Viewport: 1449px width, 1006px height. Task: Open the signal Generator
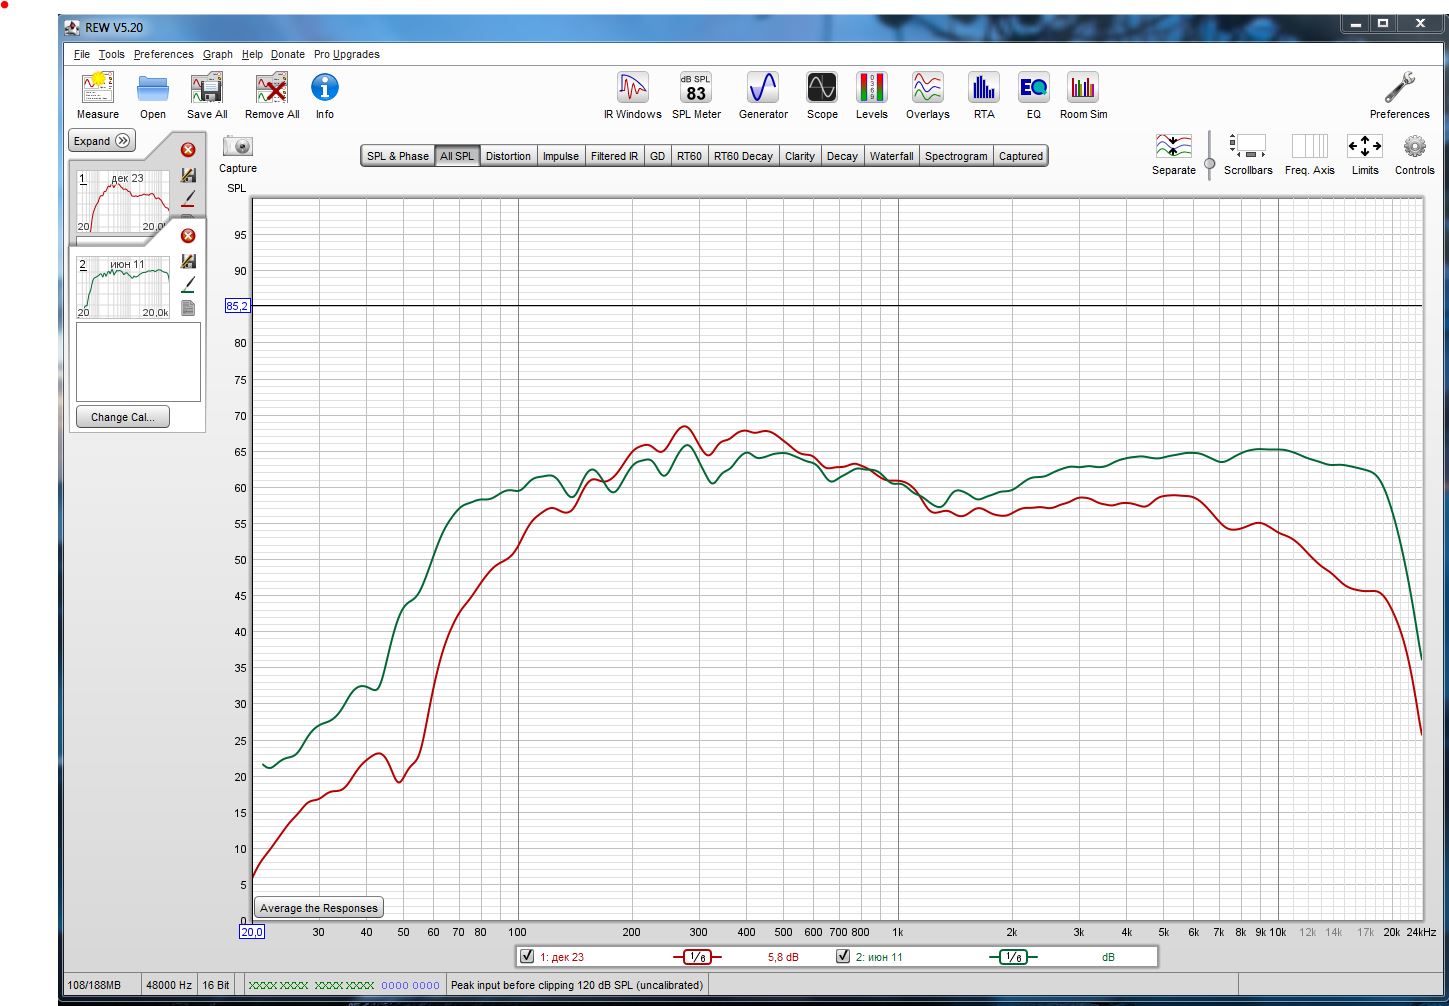coord(763,88)
